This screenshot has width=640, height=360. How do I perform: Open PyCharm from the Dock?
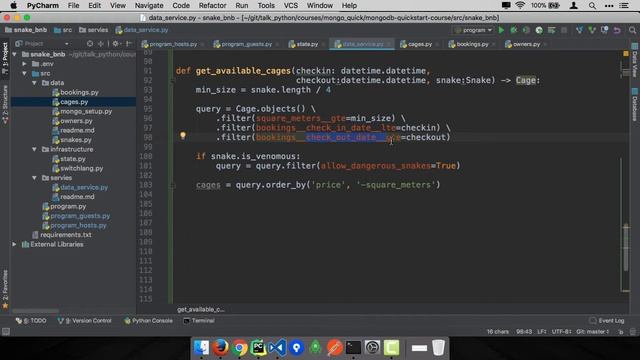click(x=258, y=348)
